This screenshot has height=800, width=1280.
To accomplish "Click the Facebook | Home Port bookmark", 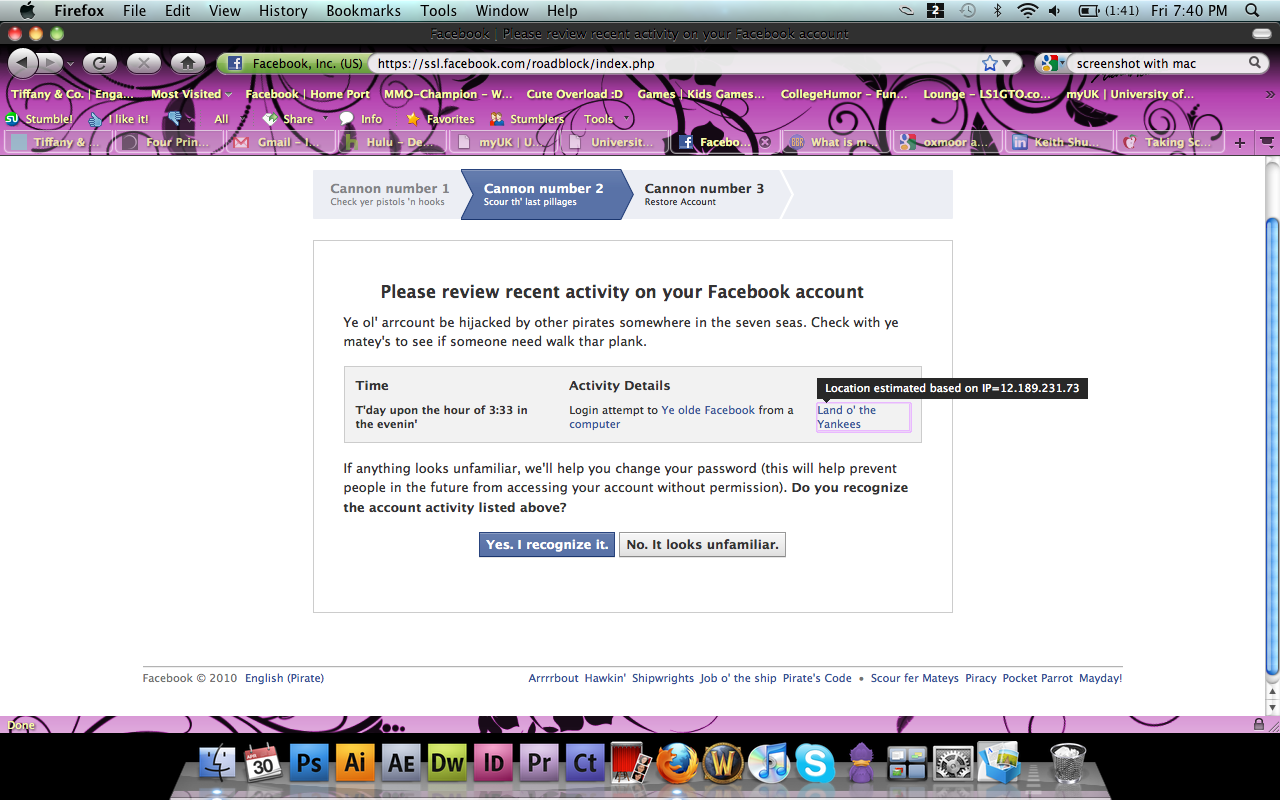I will coord(307,94).
